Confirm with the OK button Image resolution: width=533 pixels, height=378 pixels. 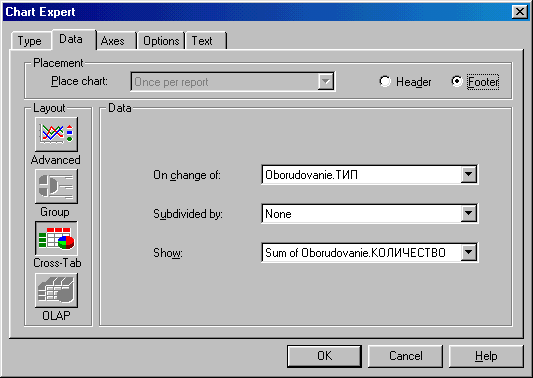pos(324,356)
